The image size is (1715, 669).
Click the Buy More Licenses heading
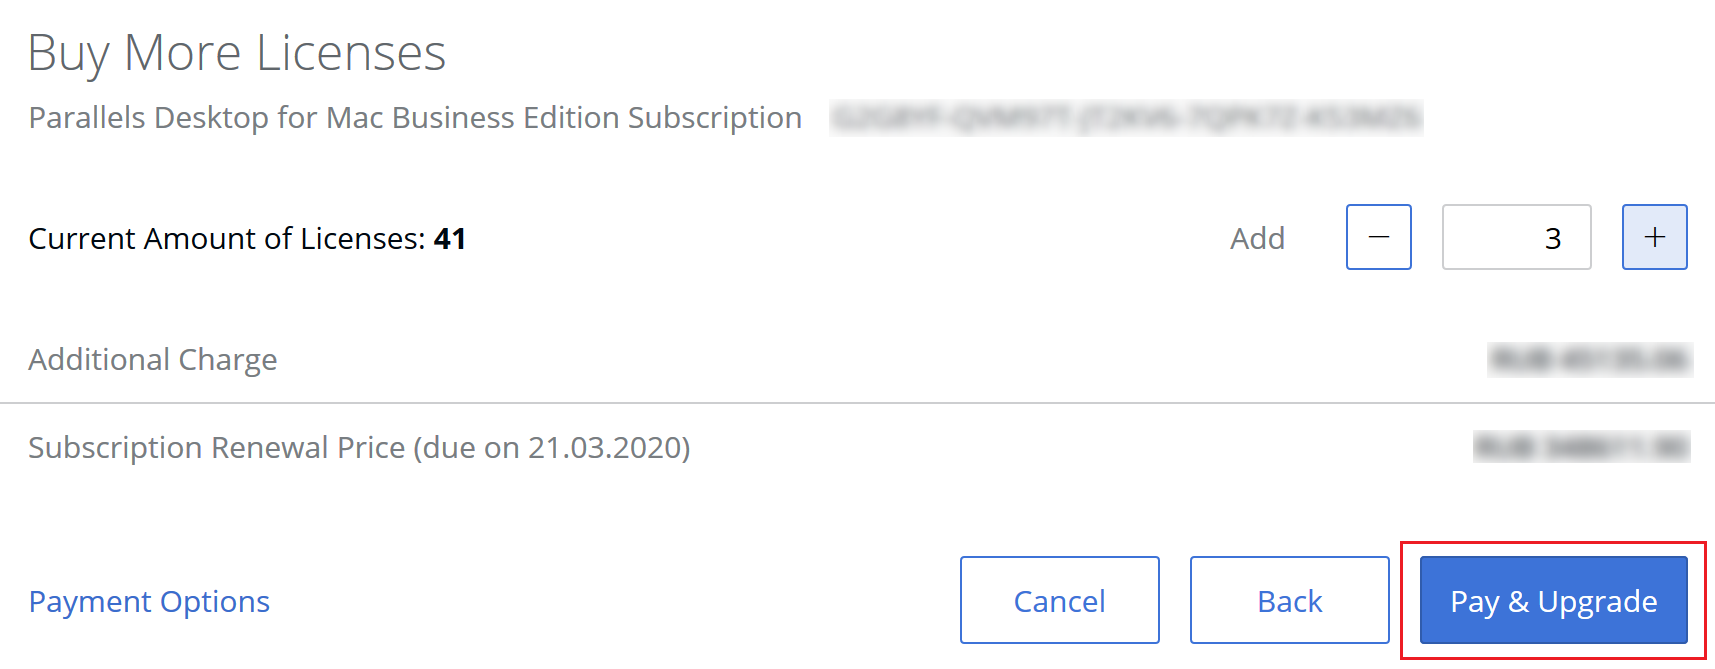point(236,53)
